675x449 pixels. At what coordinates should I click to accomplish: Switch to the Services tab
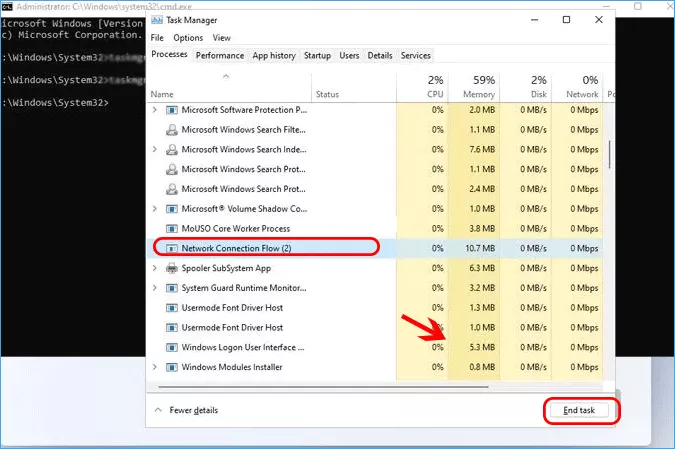pos(415,56)
